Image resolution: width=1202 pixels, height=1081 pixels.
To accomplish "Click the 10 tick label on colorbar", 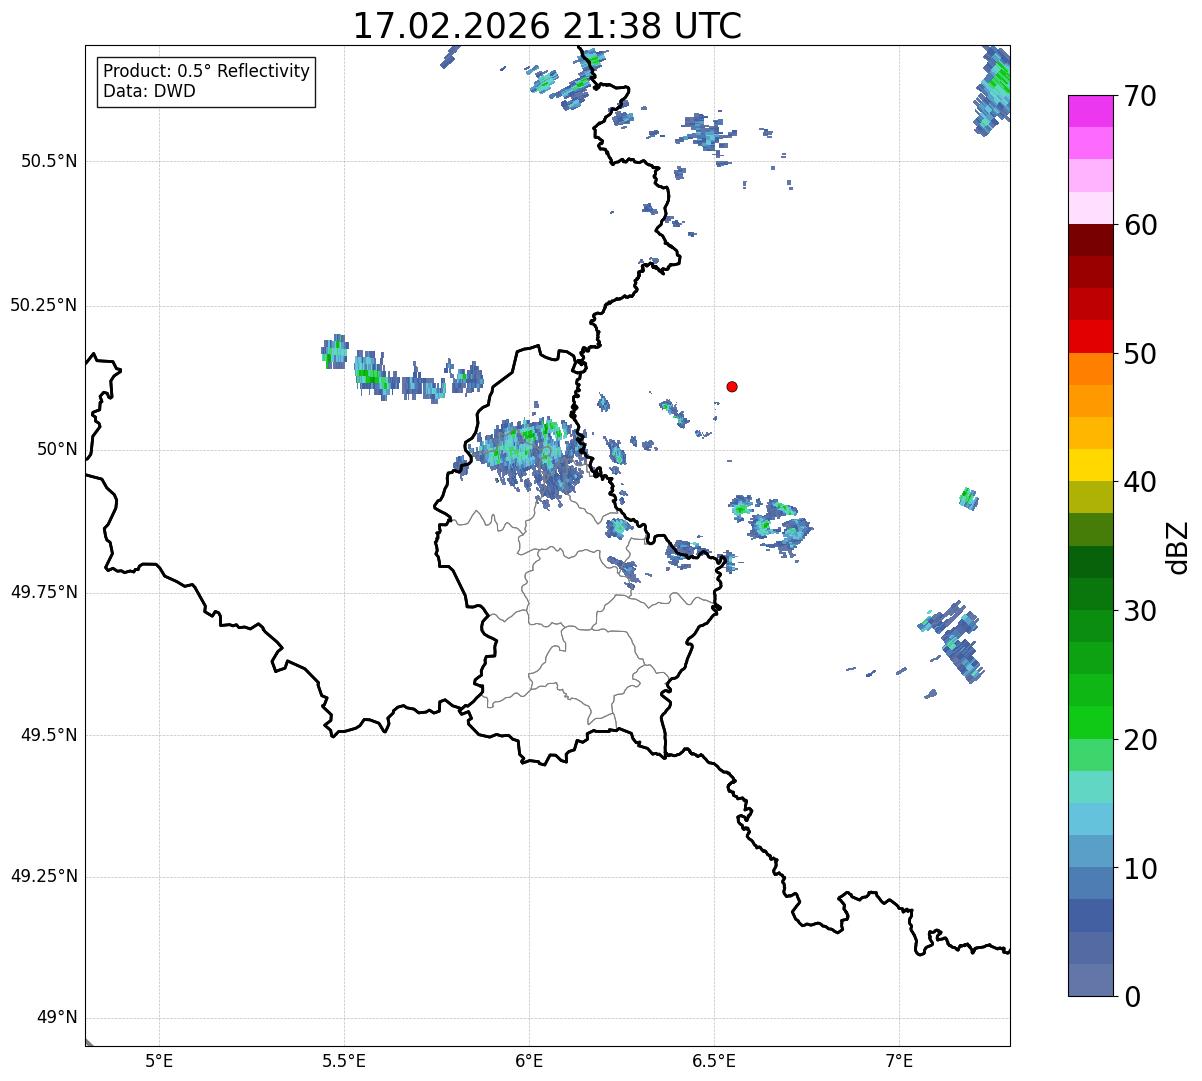I will click(1140, 868).
